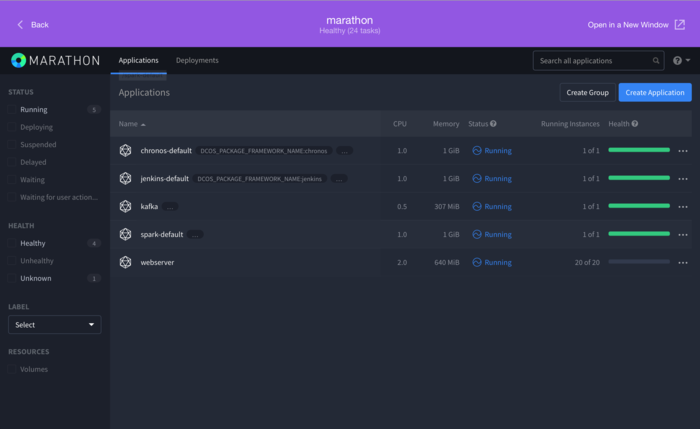
Task: Open the kafka application name
Action: (149, 206)
